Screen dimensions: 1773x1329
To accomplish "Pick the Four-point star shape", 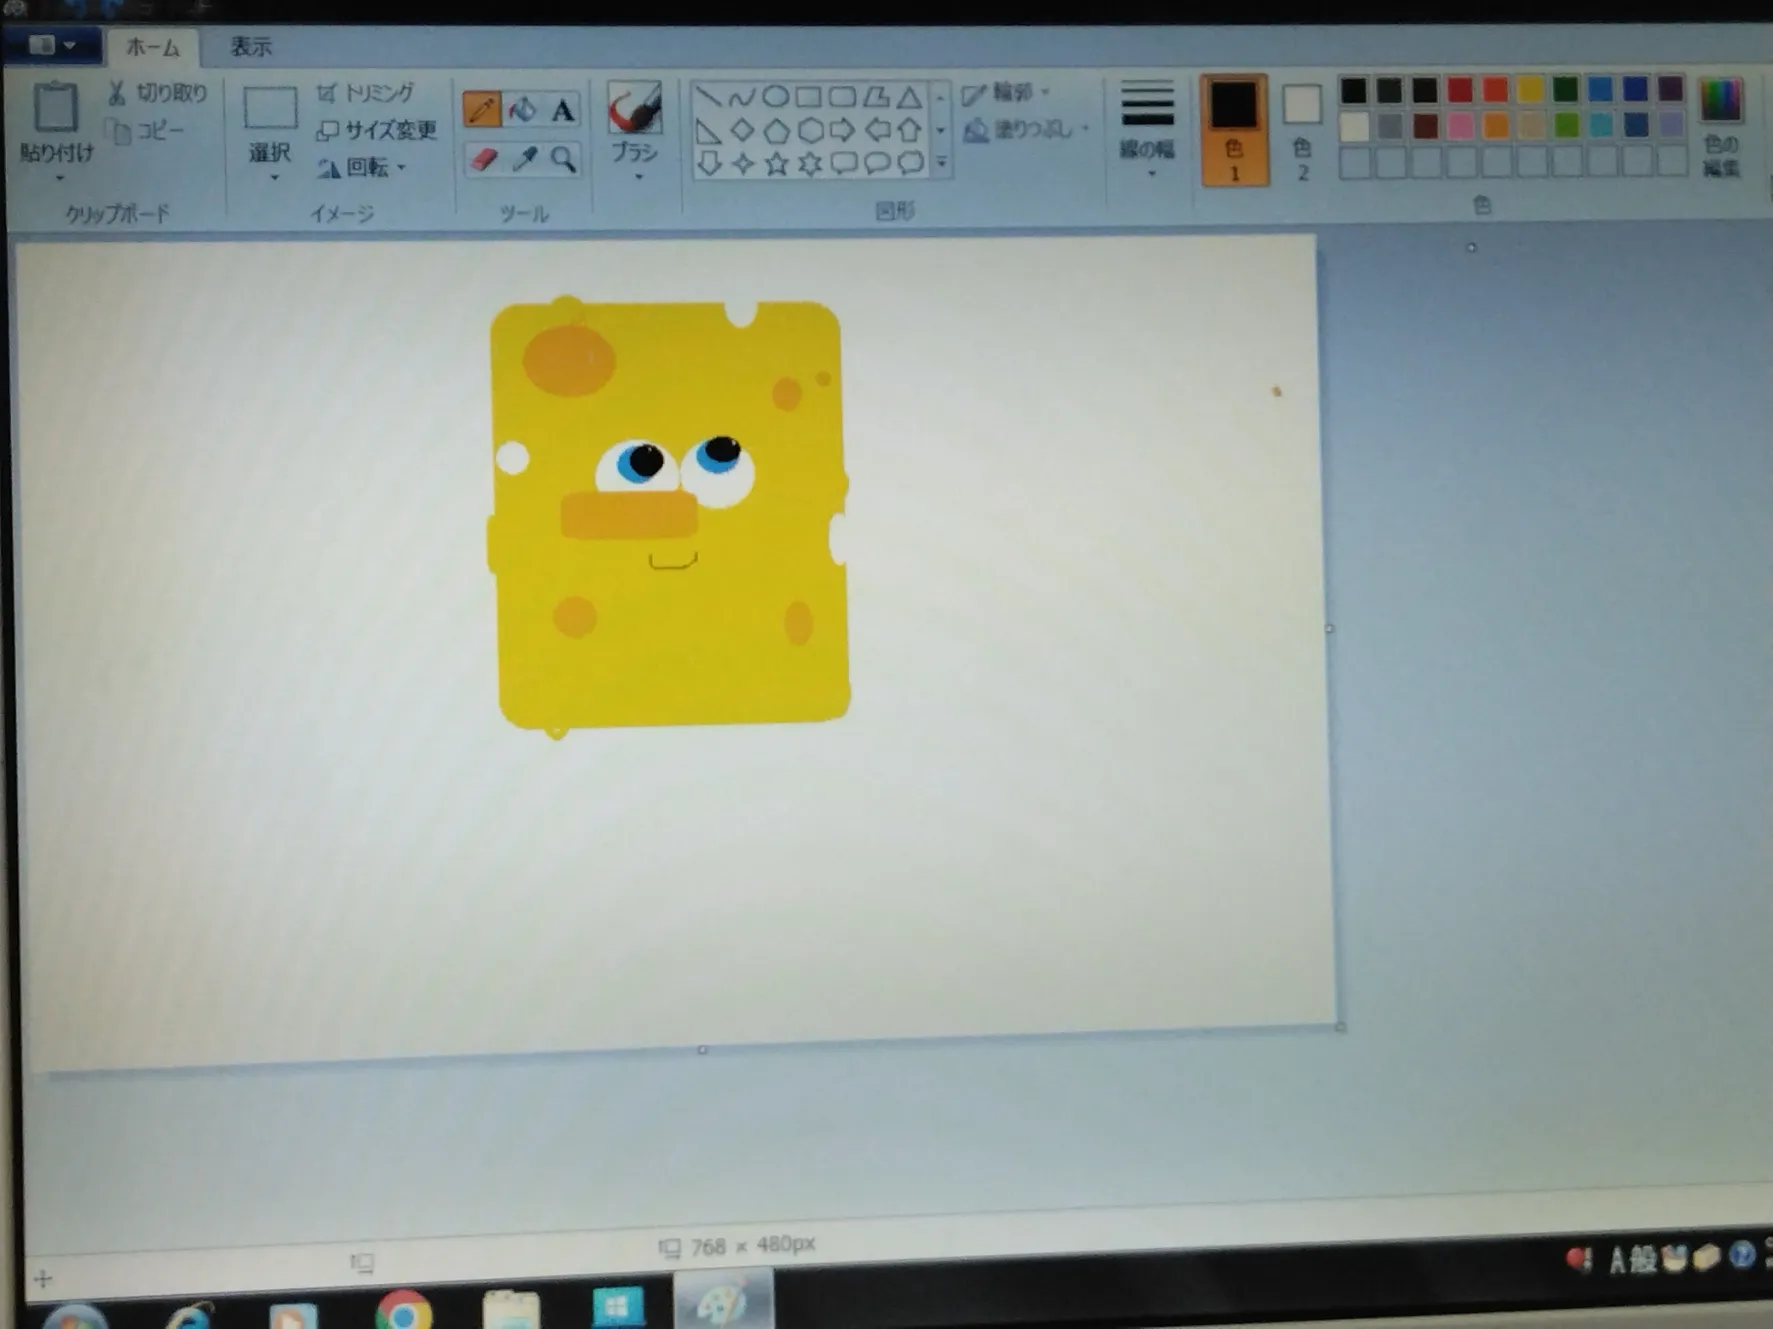I will point(743,163).
